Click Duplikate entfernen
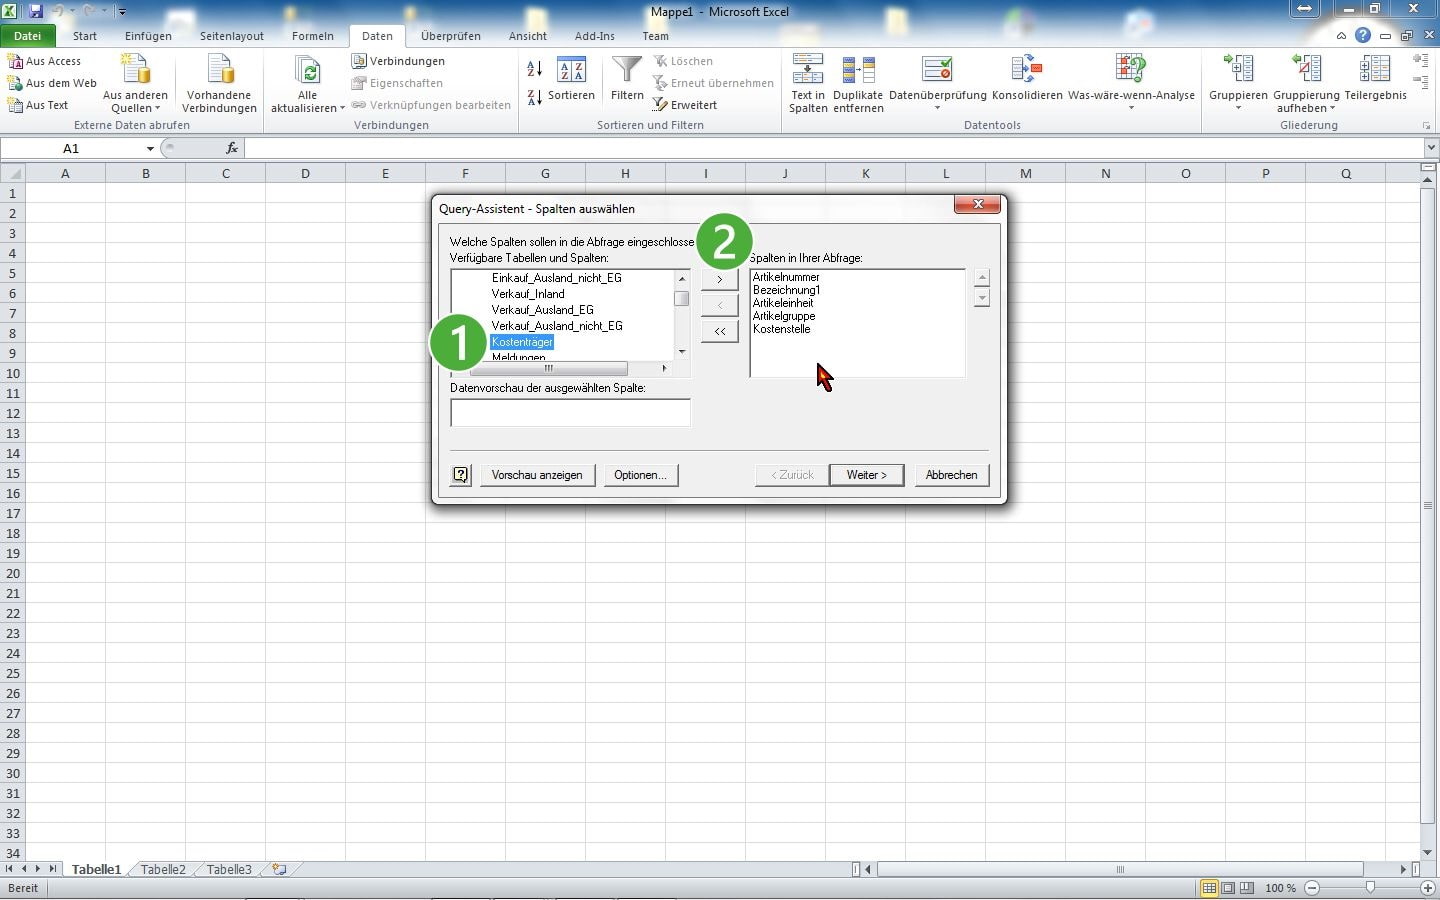The image size is (1440, 900). coord(858,84)
